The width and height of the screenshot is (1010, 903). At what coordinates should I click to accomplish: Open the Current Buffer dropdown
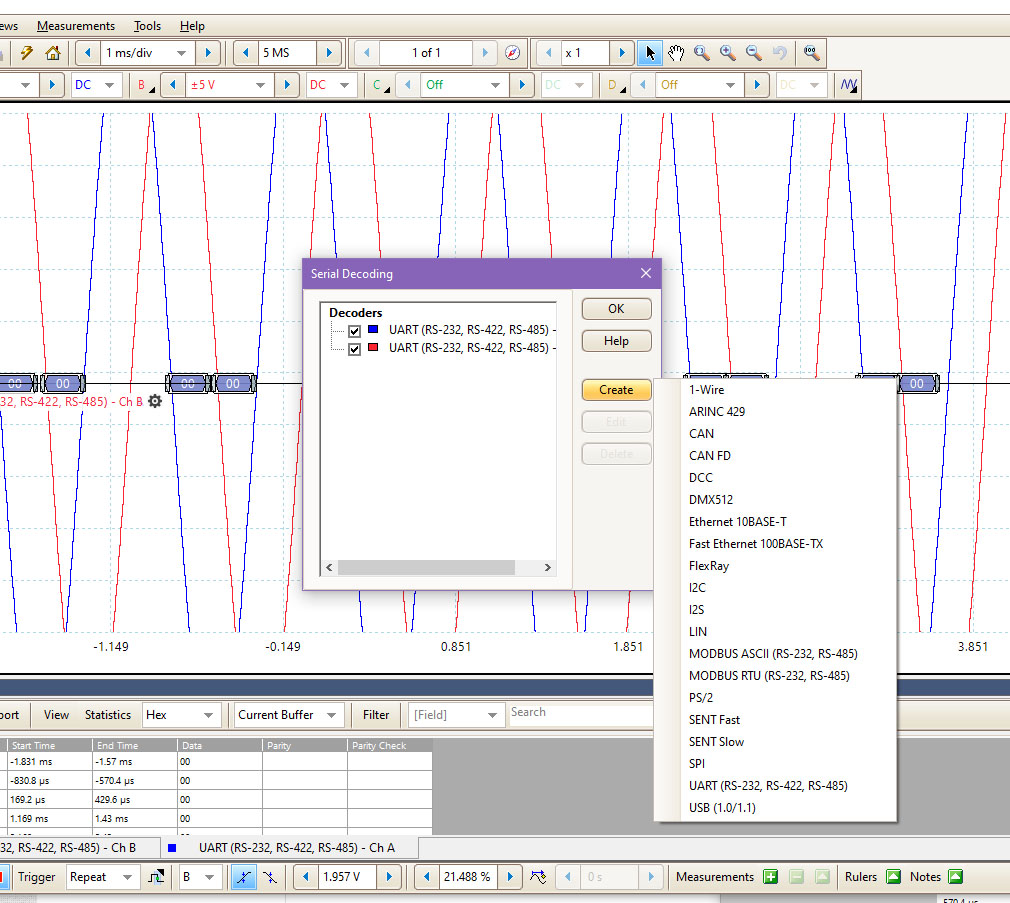(289, 715)
